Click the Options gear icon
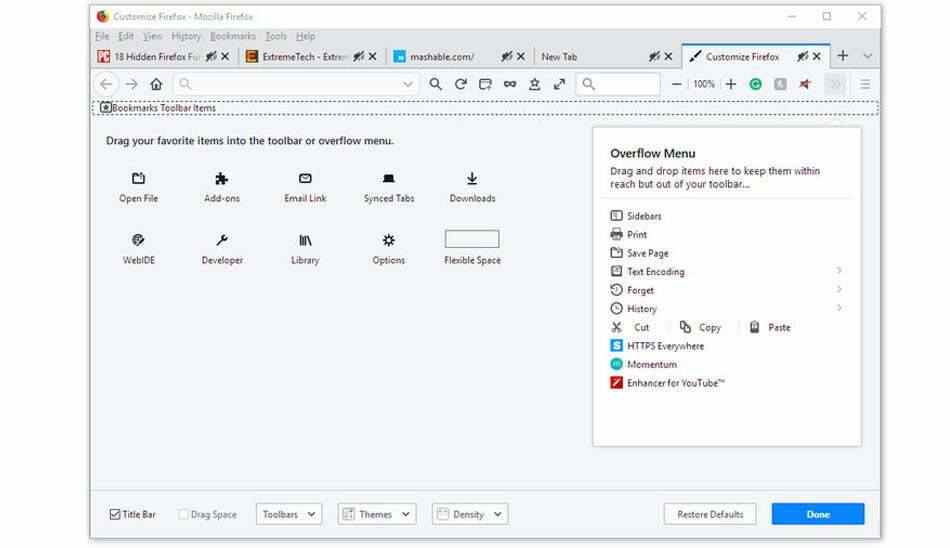 tap(388, 240)
